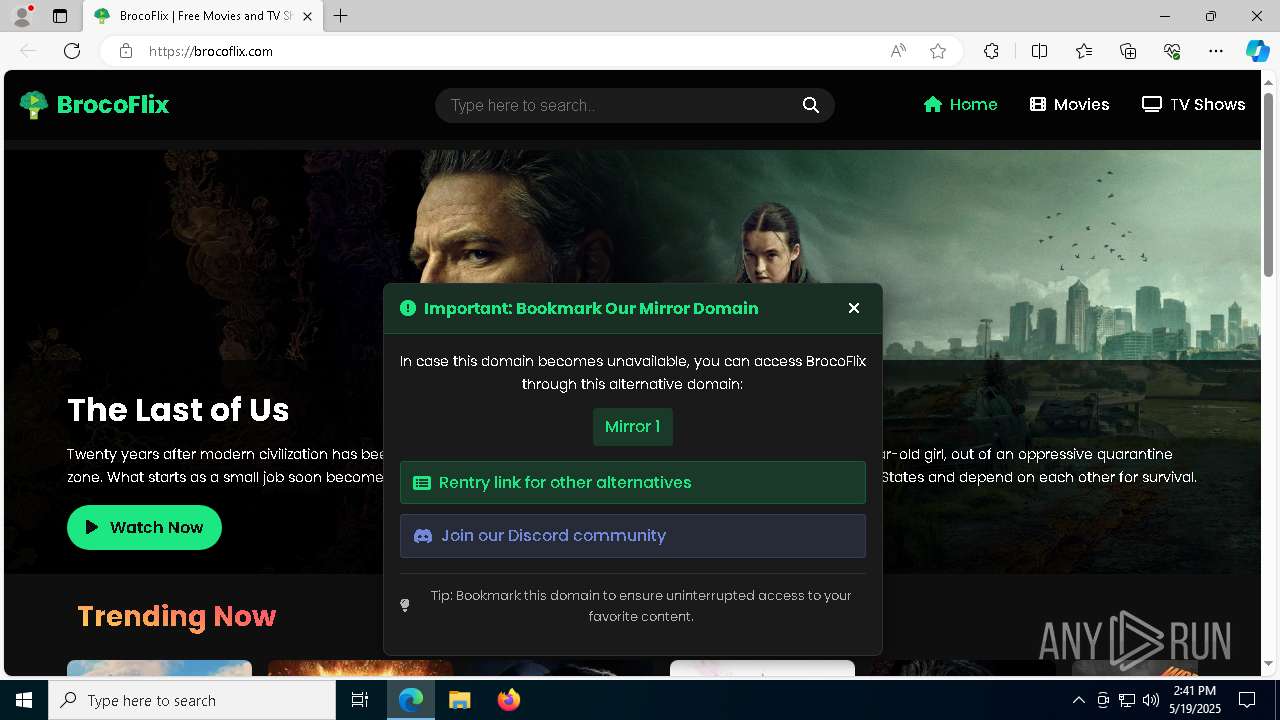1280x720 pixels.
Task: Toggle Split screen icon
Action: (x=1039, y=51)
